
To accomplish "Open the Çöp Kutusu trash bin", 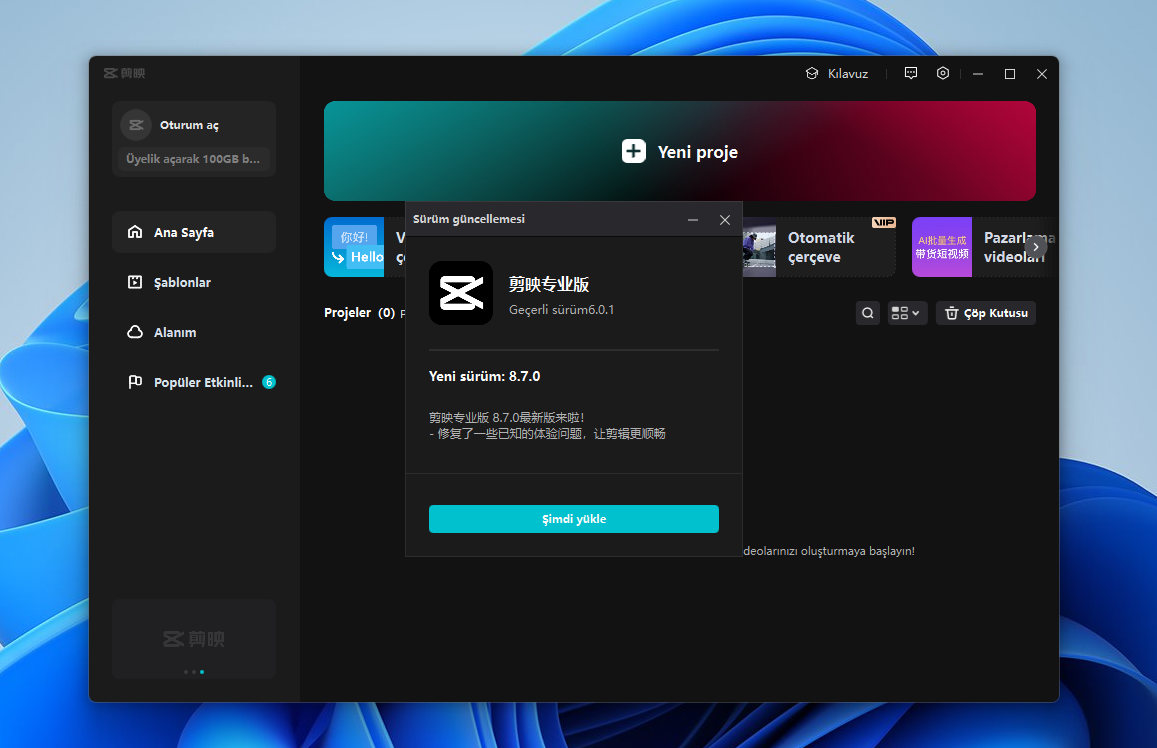I will (x=985, y=313).
